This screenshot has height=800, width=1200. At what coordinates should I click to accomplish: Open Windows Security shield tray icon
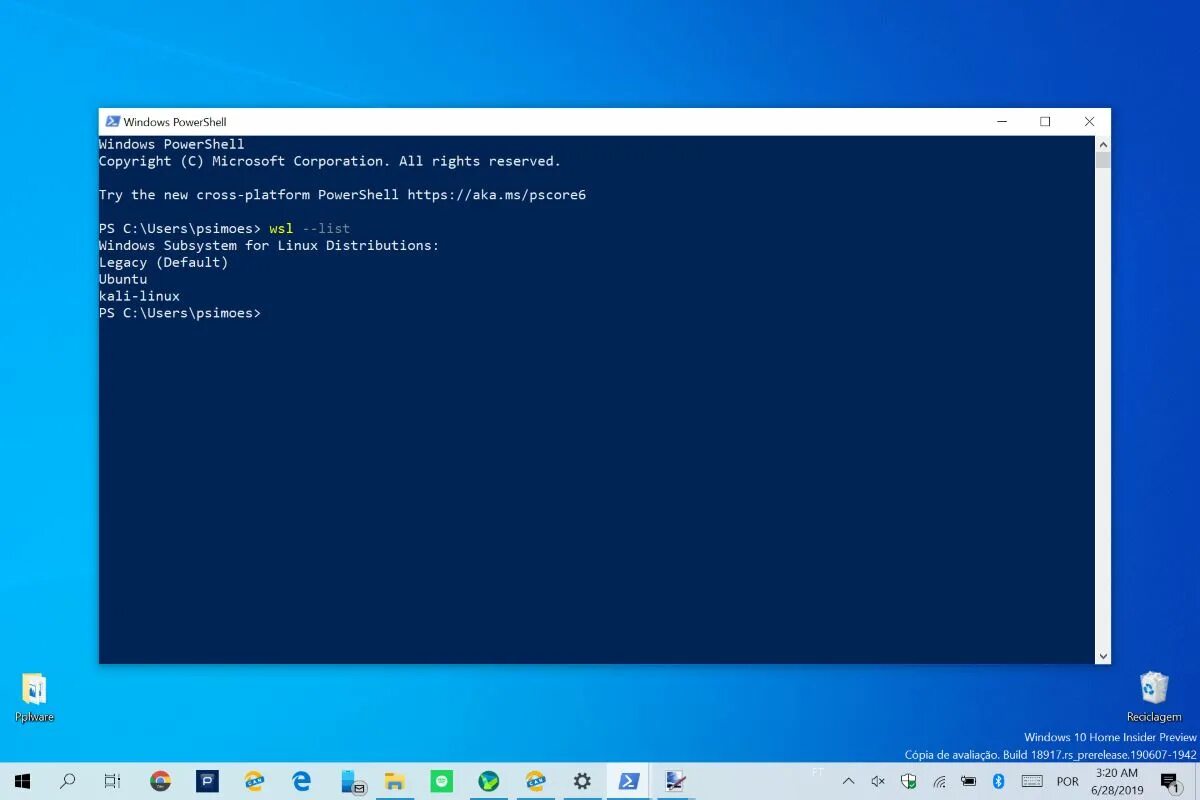coord(908,781)
